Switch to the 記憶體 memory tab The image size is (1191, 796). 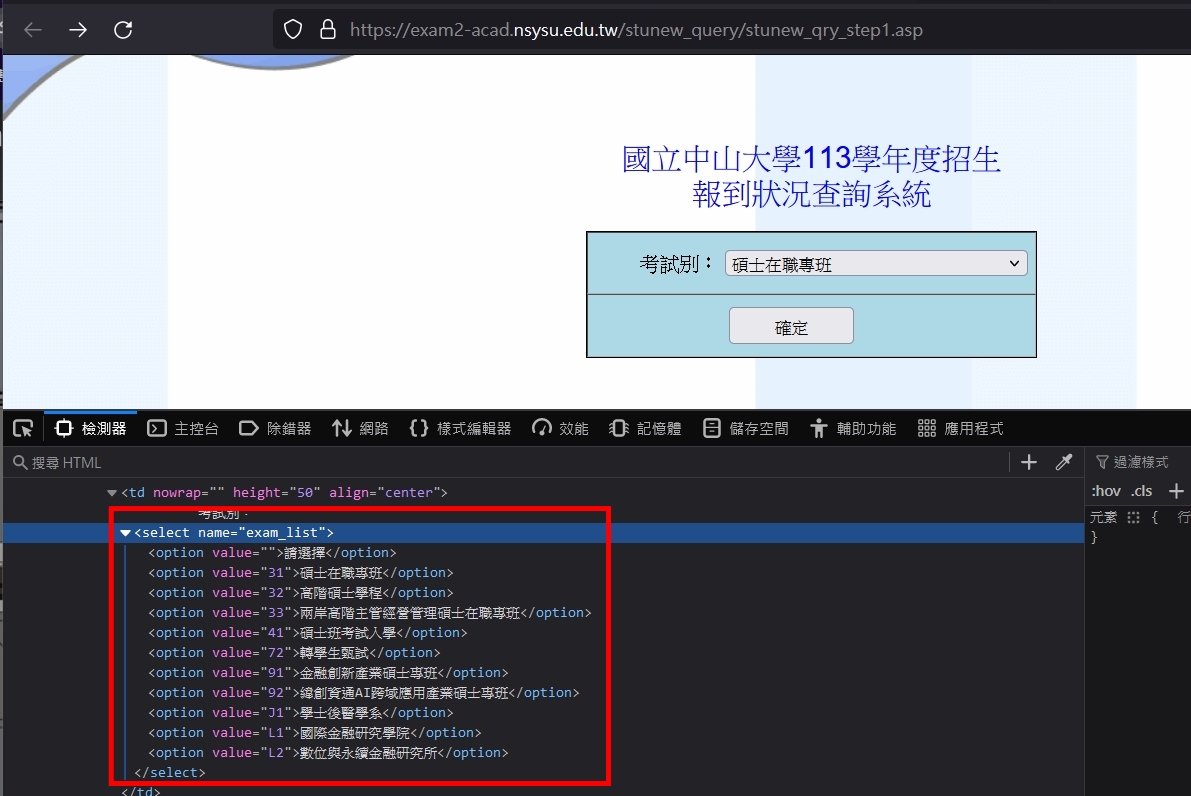(x=645, y=429)
